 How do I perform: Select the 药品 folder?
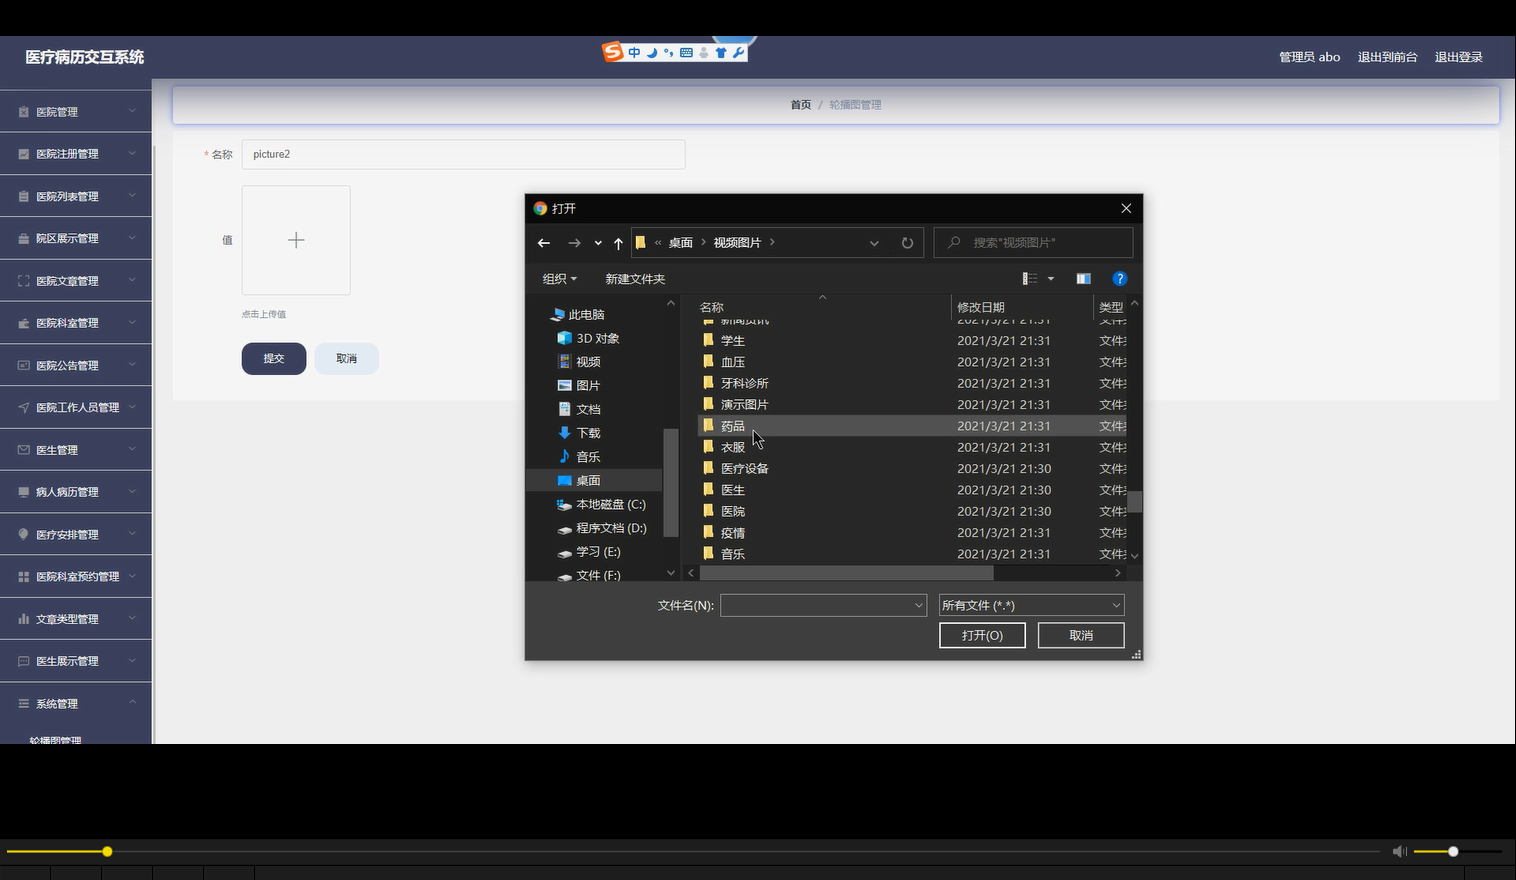(x=912, y=426)
